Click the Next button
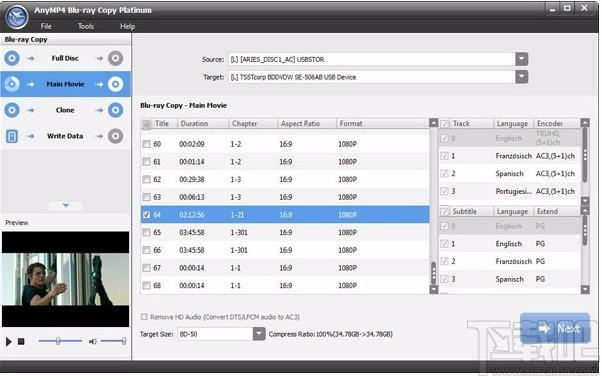This screenshot has width=602, height=376. pos(555,328)
